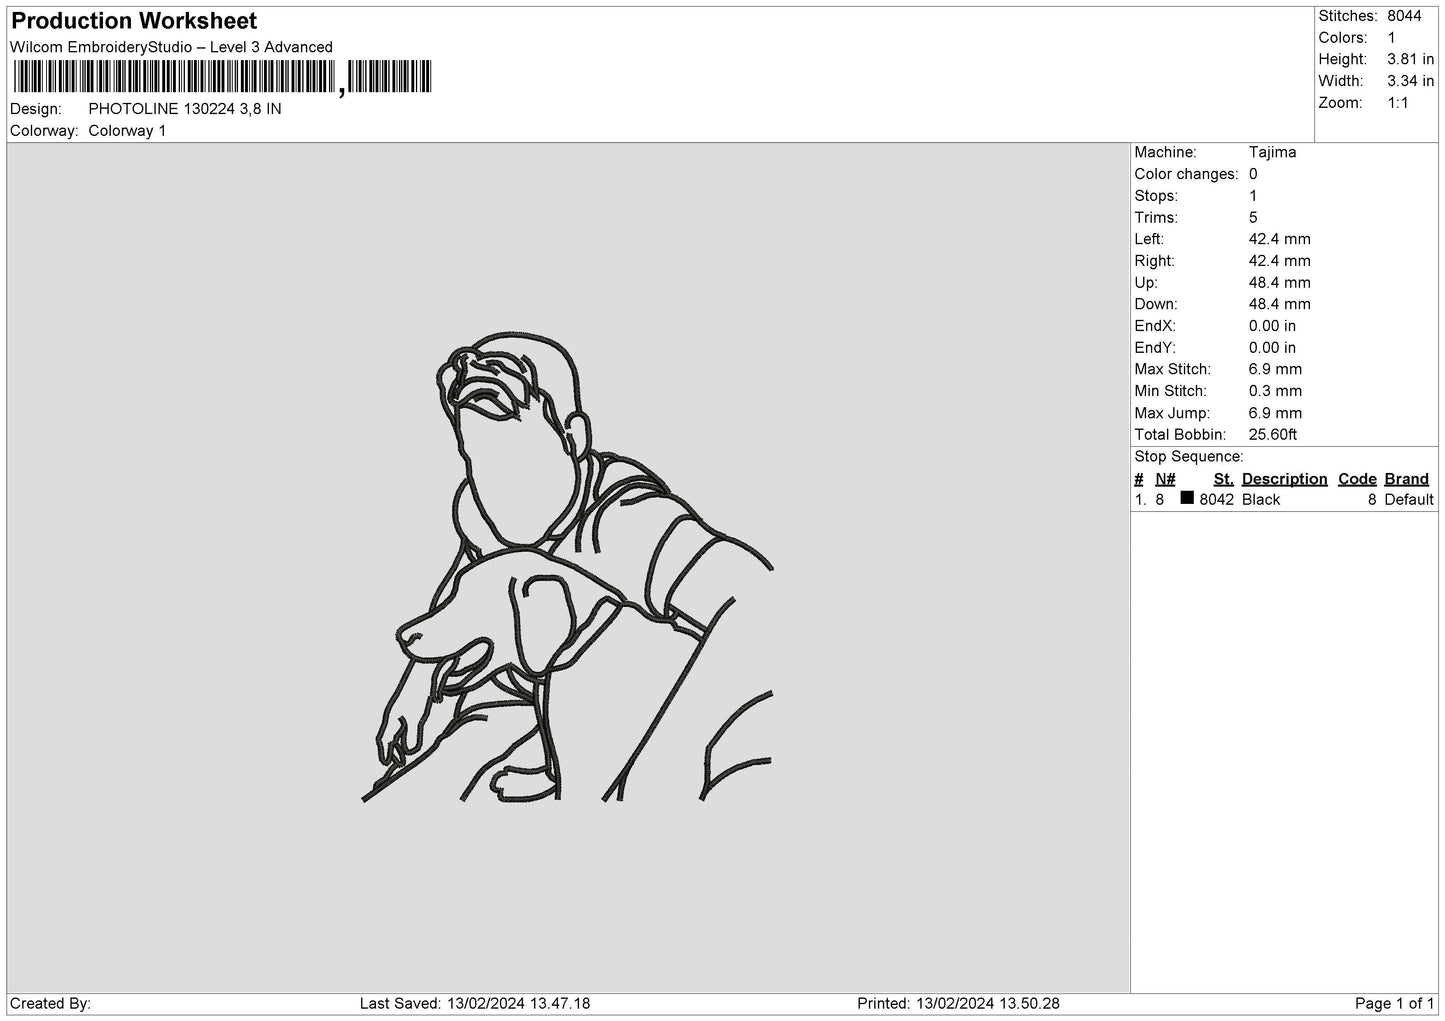This screenshot has width=1445, height=1021.
Task: Click the 'Page 1 of 1' indicator
Action: (1394, 1003)
